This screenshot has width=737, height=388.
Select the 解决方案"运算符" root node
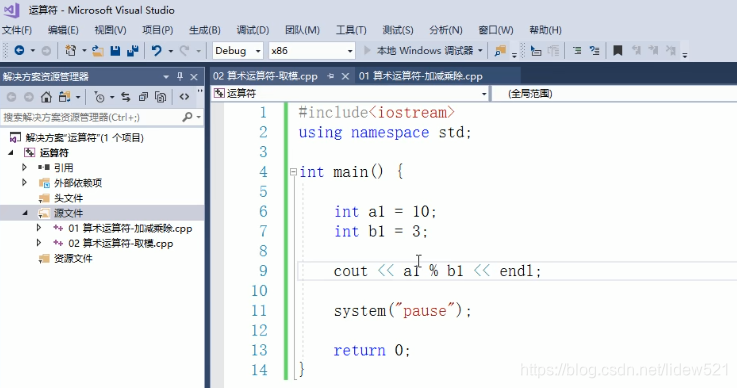[x=85, y=137]
